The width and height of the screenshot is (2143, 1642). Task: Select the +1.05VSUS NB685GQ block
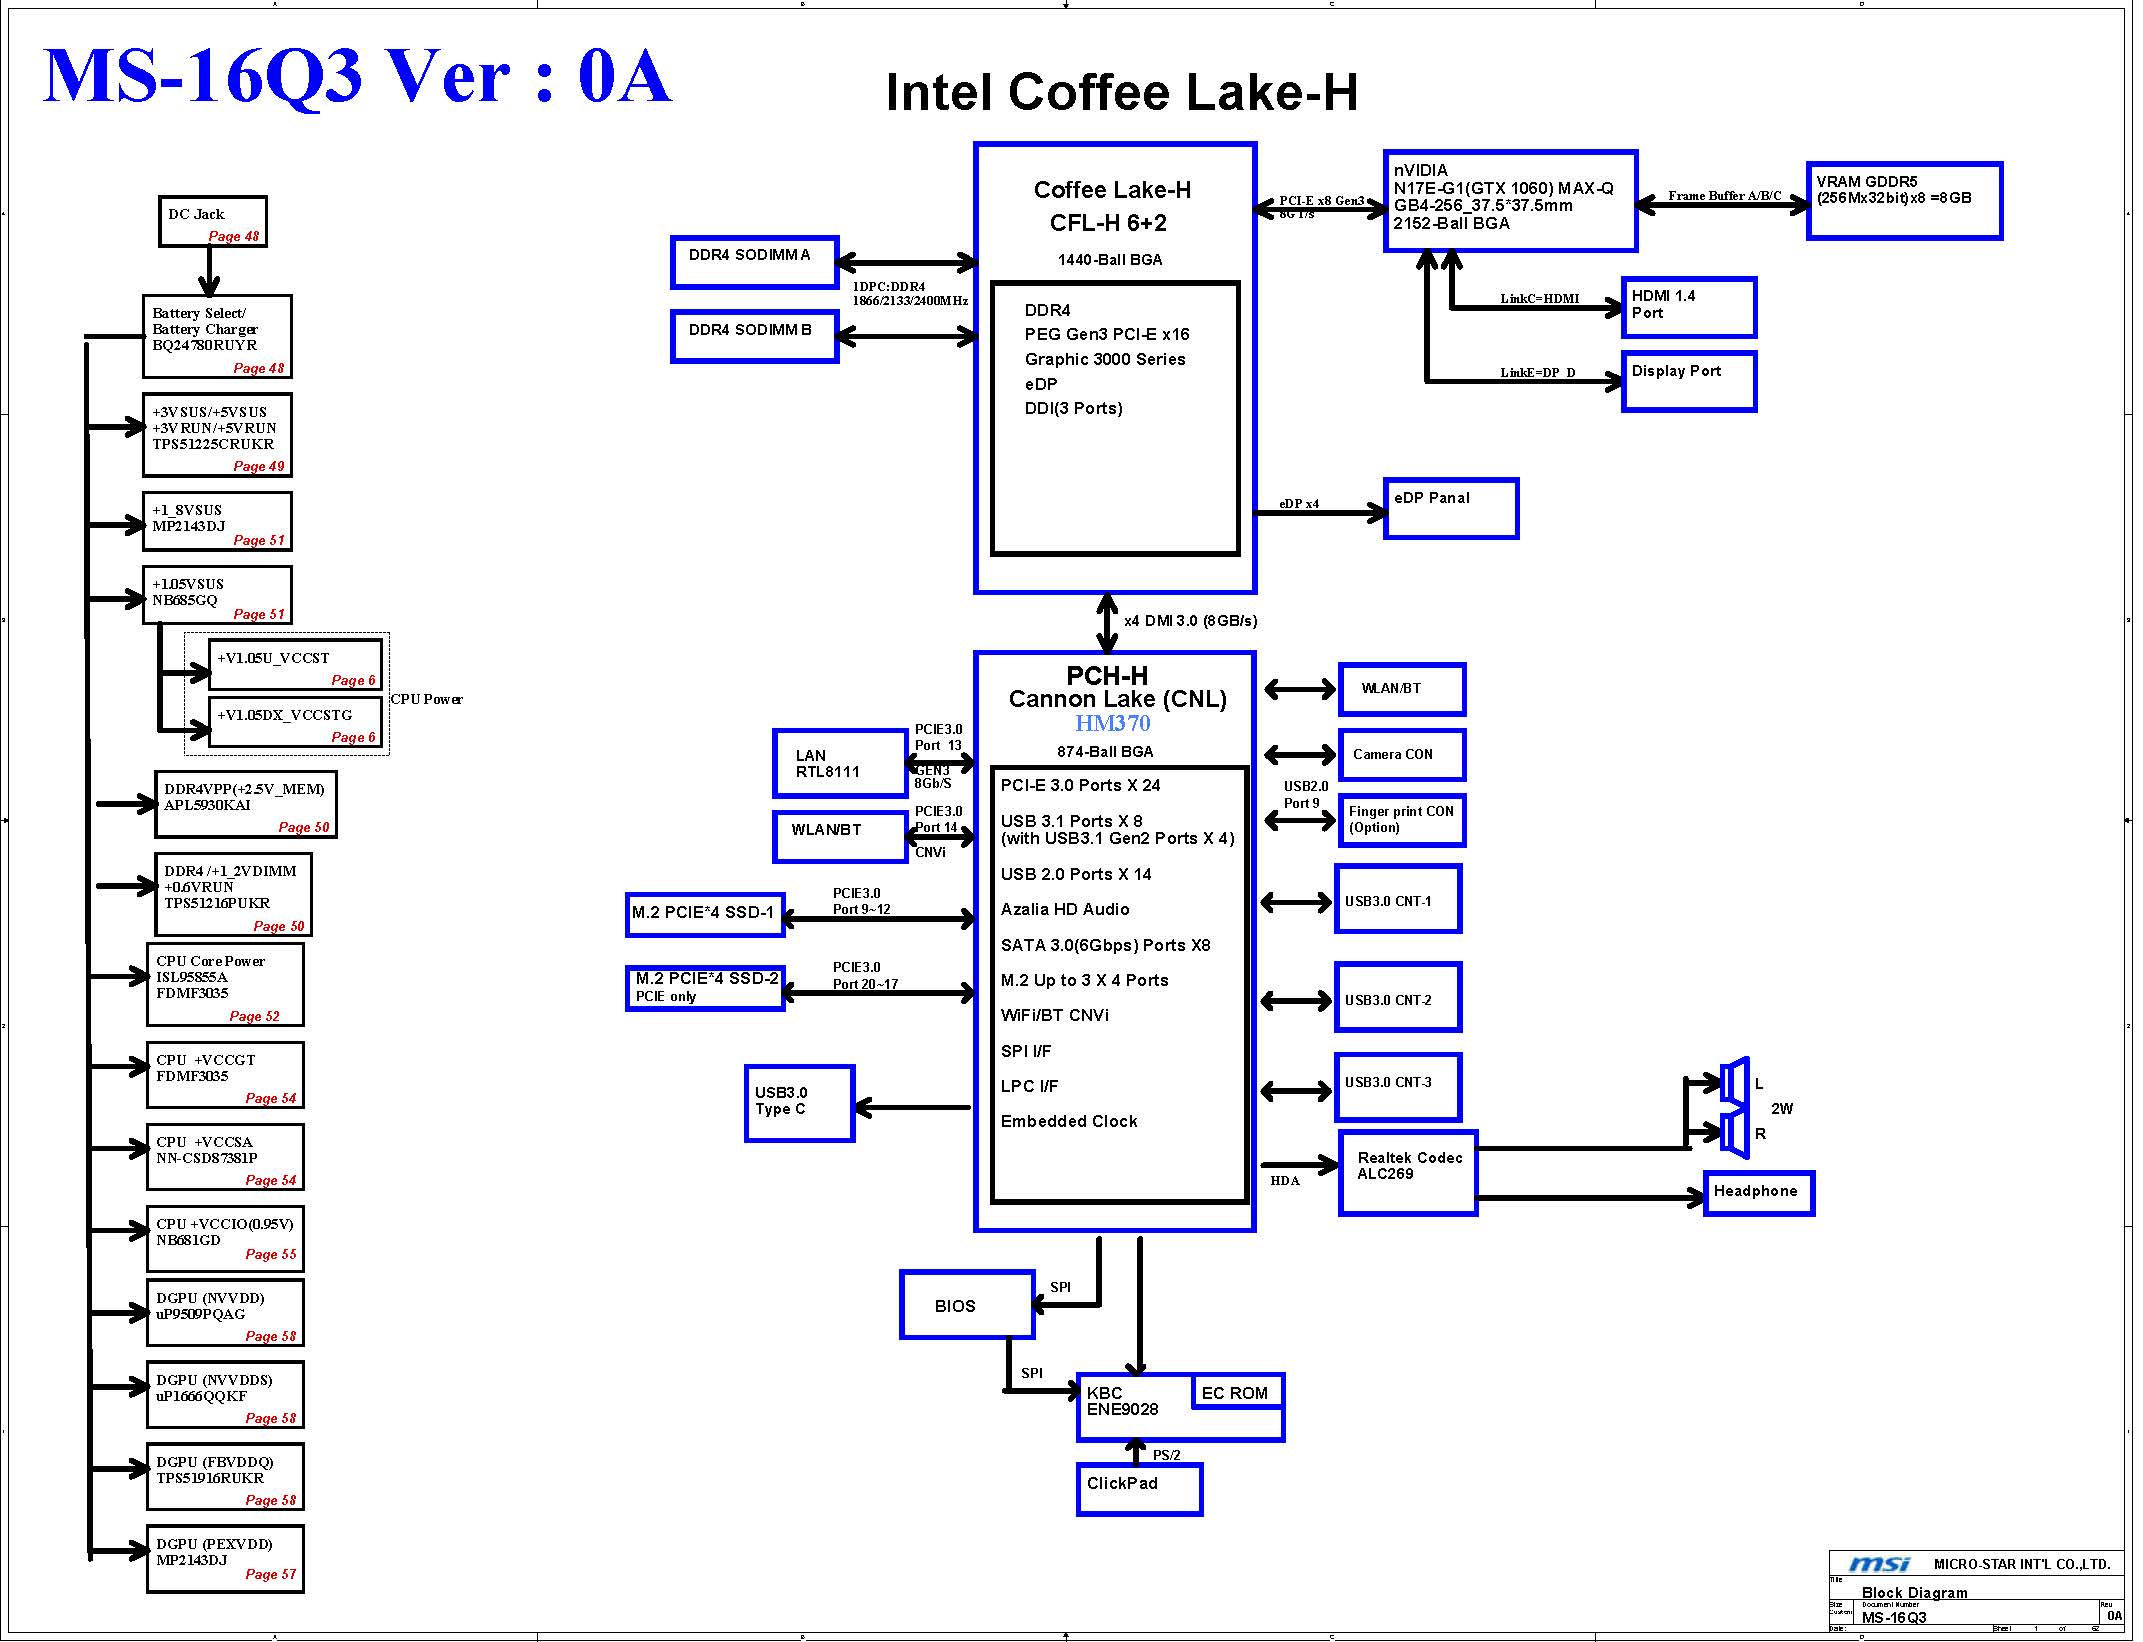[x=218, y=595]
